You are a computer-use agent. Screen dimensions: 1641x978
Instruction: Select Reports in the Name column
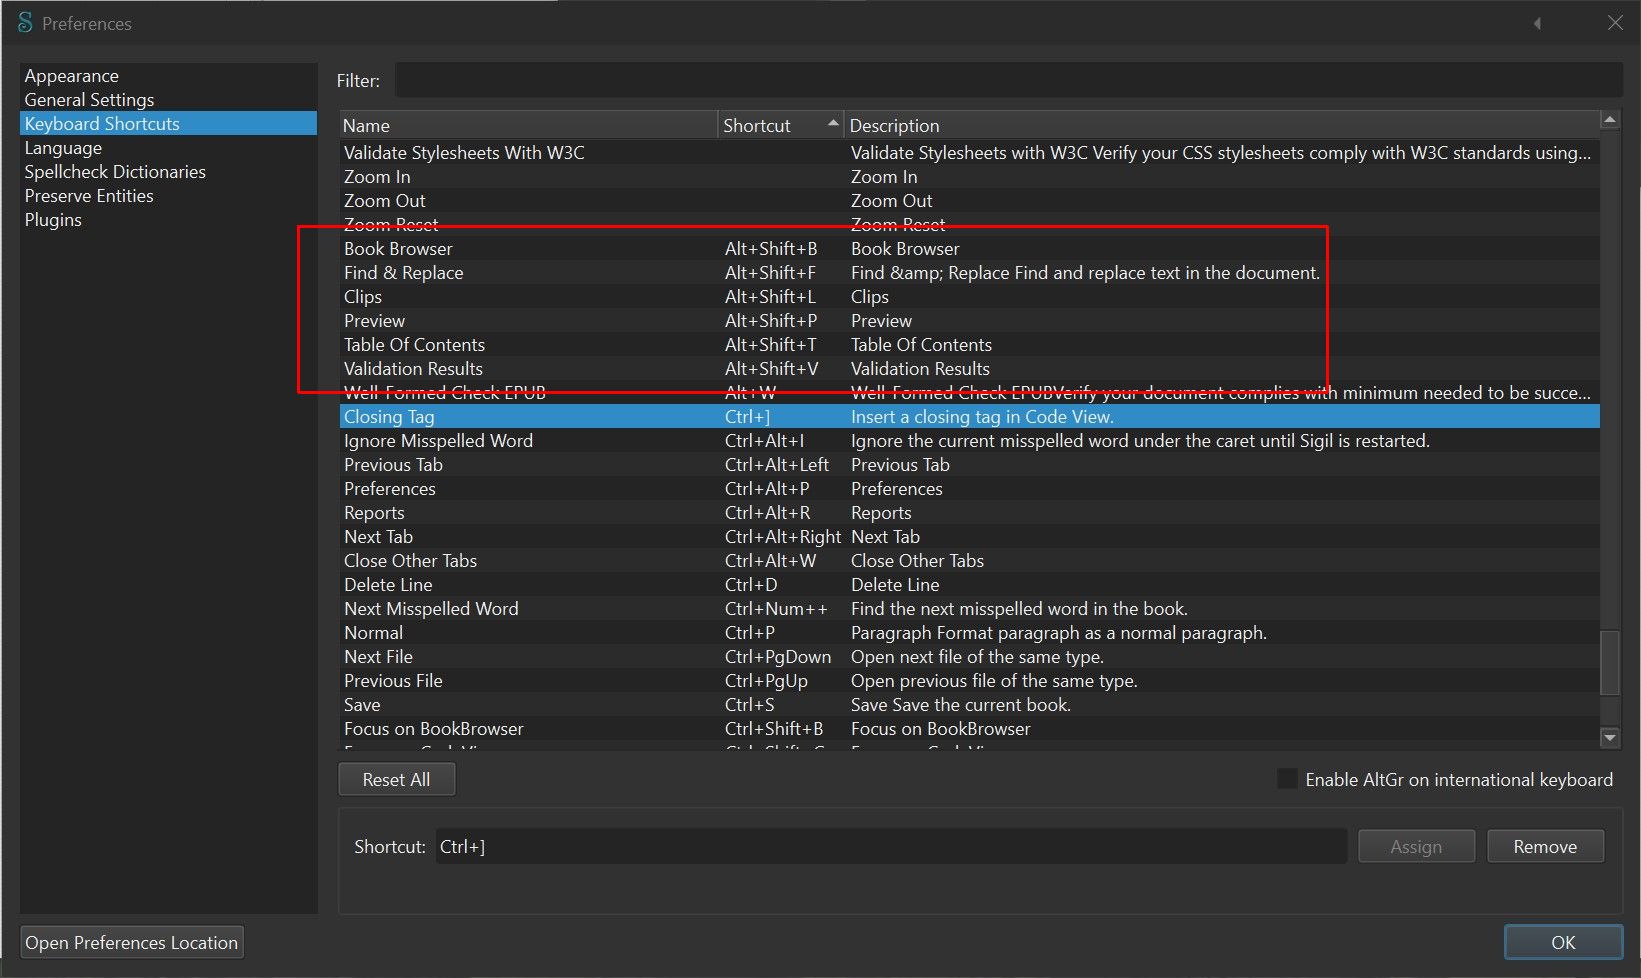coord(374,513)
